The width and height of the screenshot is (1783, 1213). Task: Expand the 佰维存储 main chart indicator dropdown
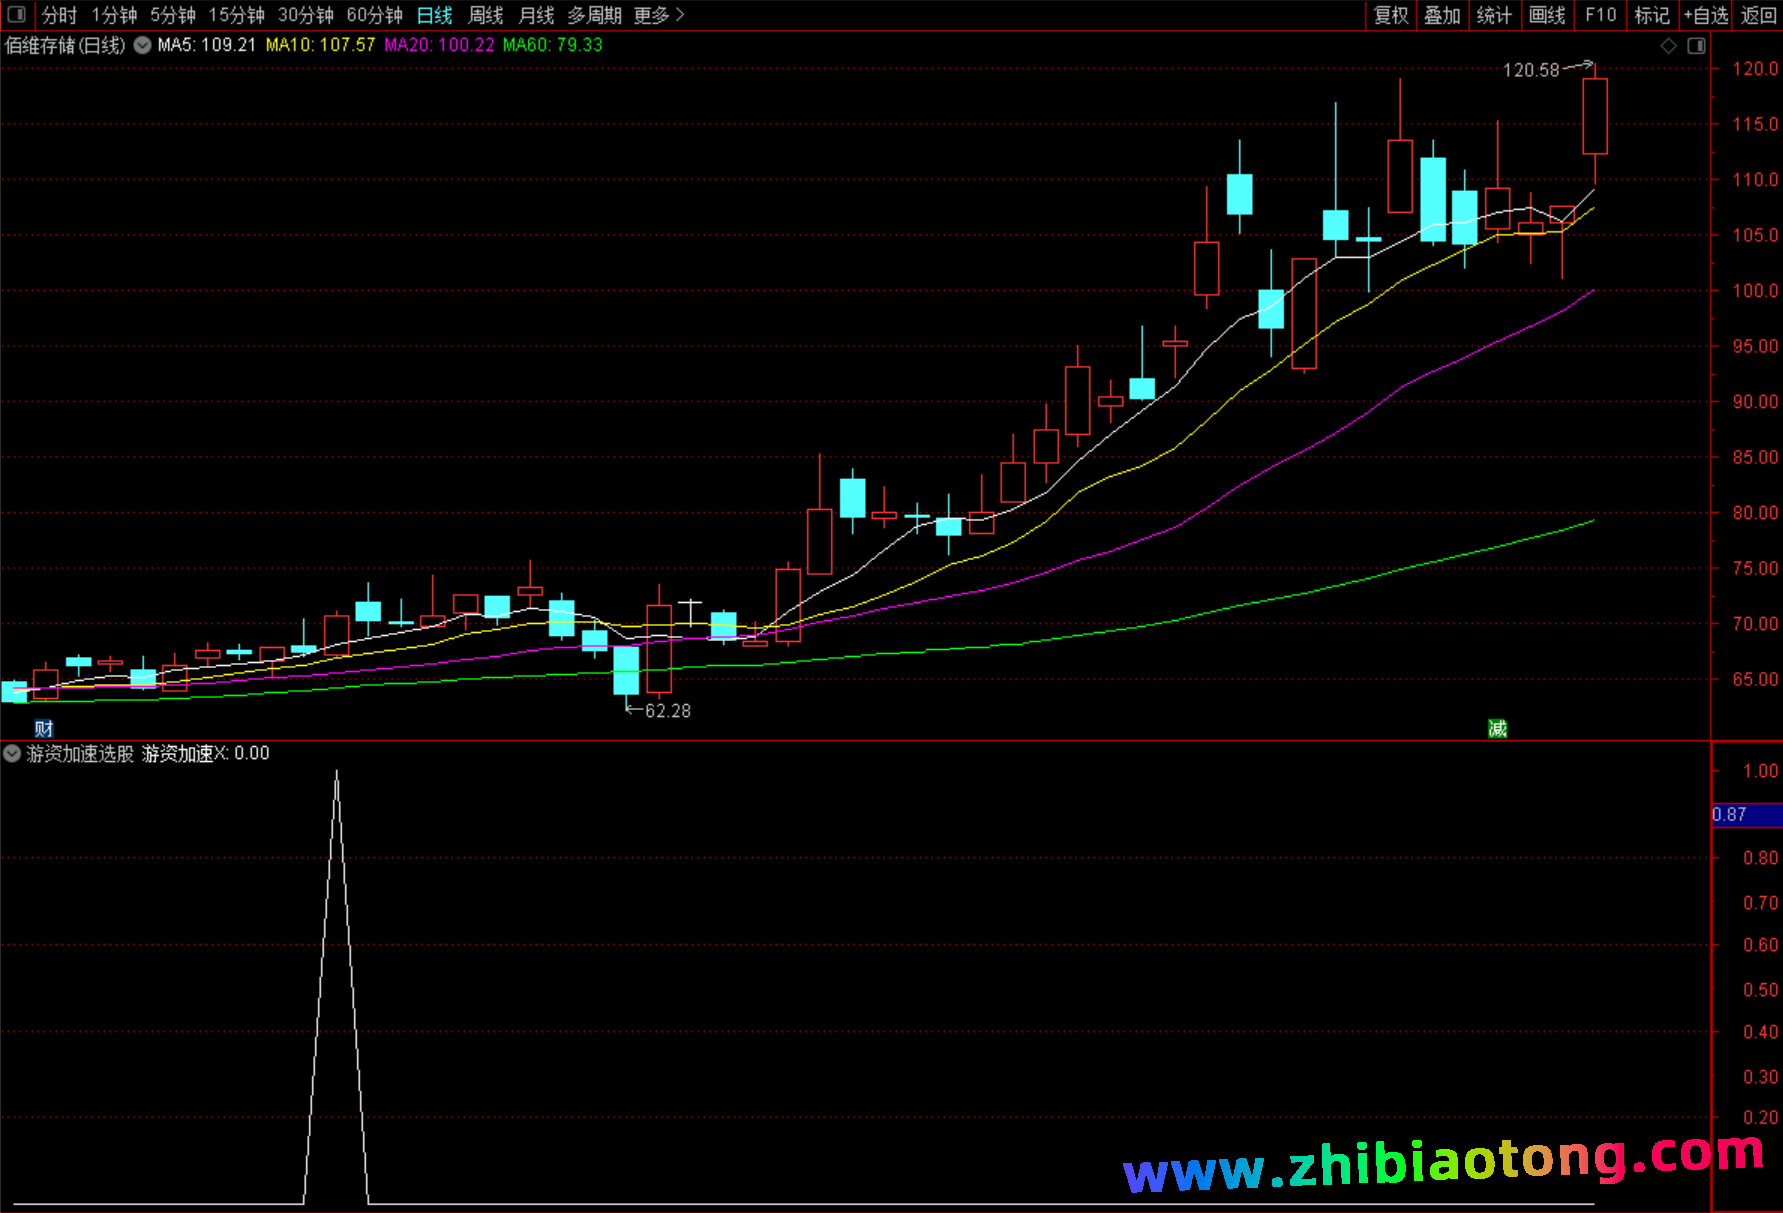coord(143,45)
